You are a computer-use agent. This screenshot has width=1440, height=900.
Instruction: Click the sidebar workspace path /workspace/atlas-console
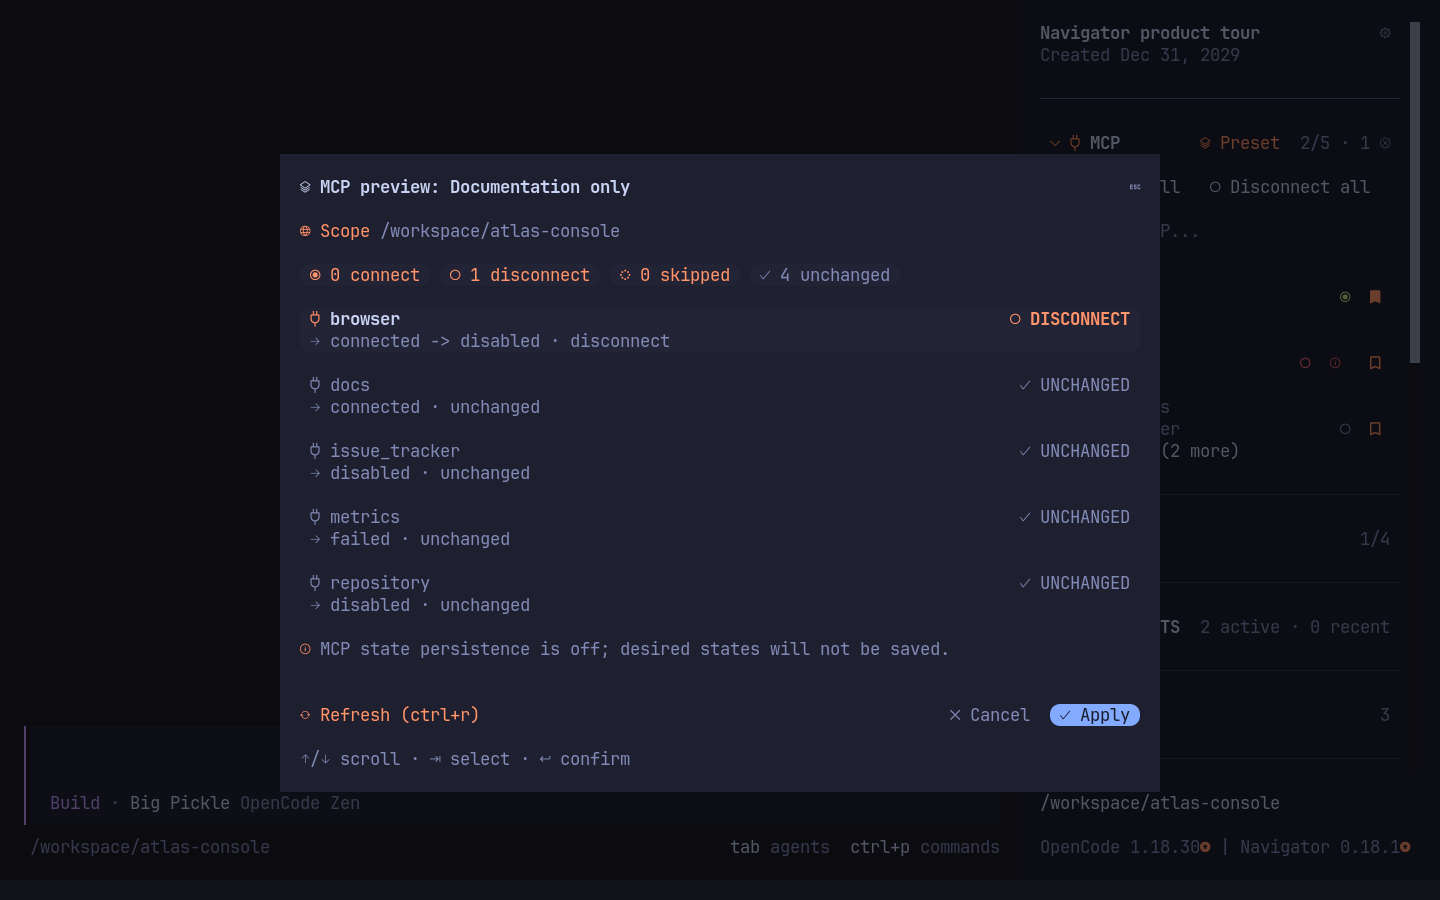pyautogui.click(x=1160, y=803)
